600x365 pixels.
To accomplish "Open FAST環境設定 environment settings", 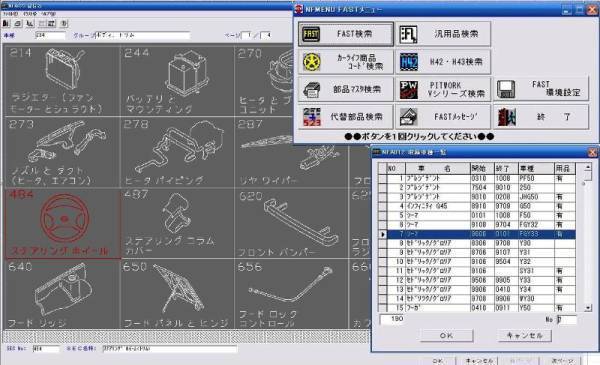I will (541, 89).
